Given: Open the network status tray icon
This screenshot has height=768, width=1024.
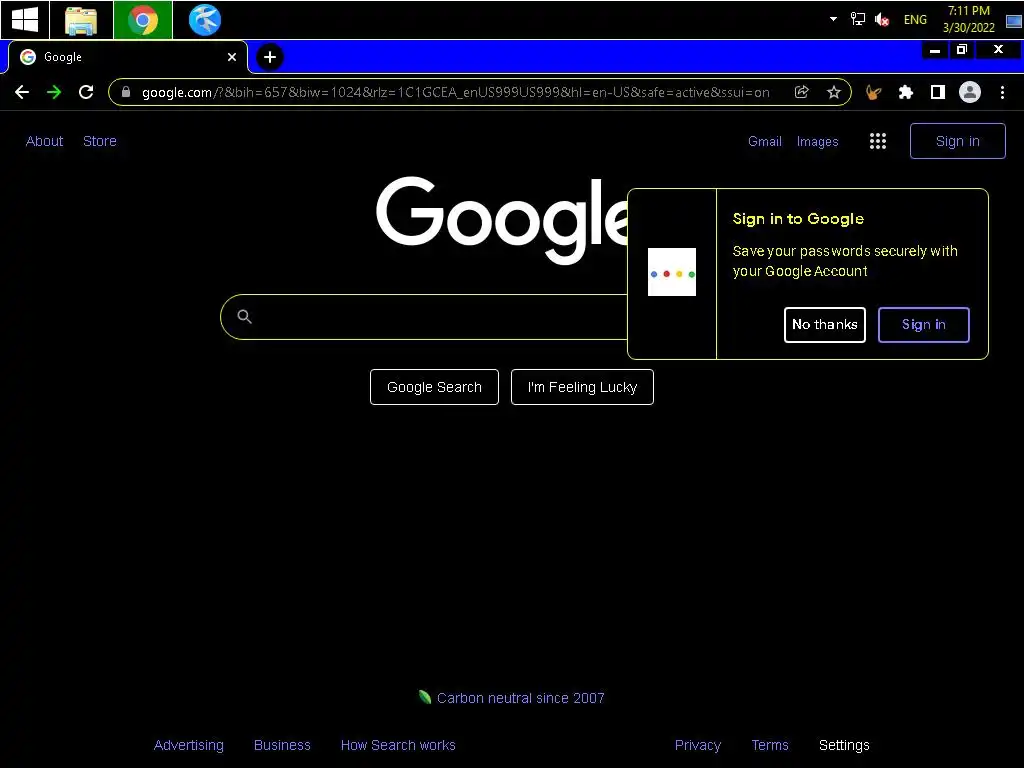Looking at the screenshot, I should click(857, 19).
